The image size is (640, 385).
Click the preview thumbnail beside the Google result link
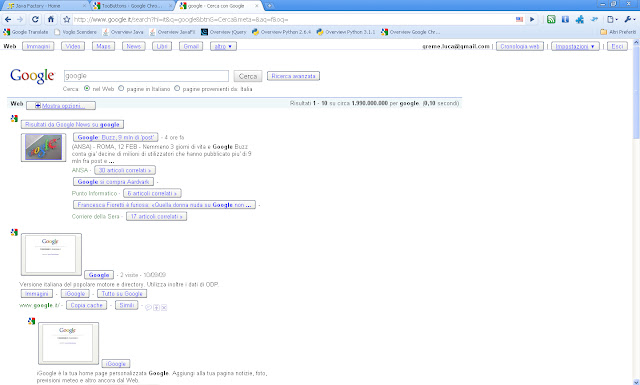(x=51, y=254)
